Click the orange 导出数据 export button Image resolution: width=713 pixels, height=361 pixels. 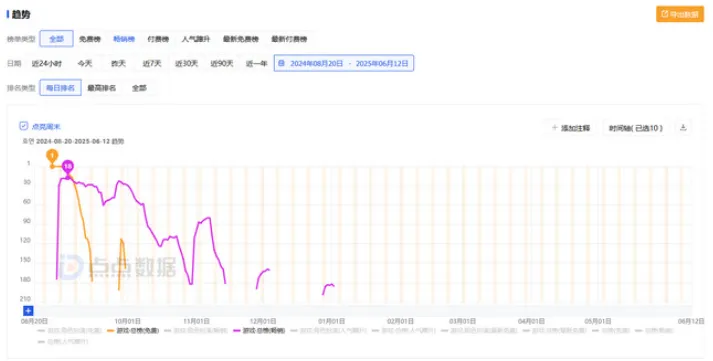(680, 14)
